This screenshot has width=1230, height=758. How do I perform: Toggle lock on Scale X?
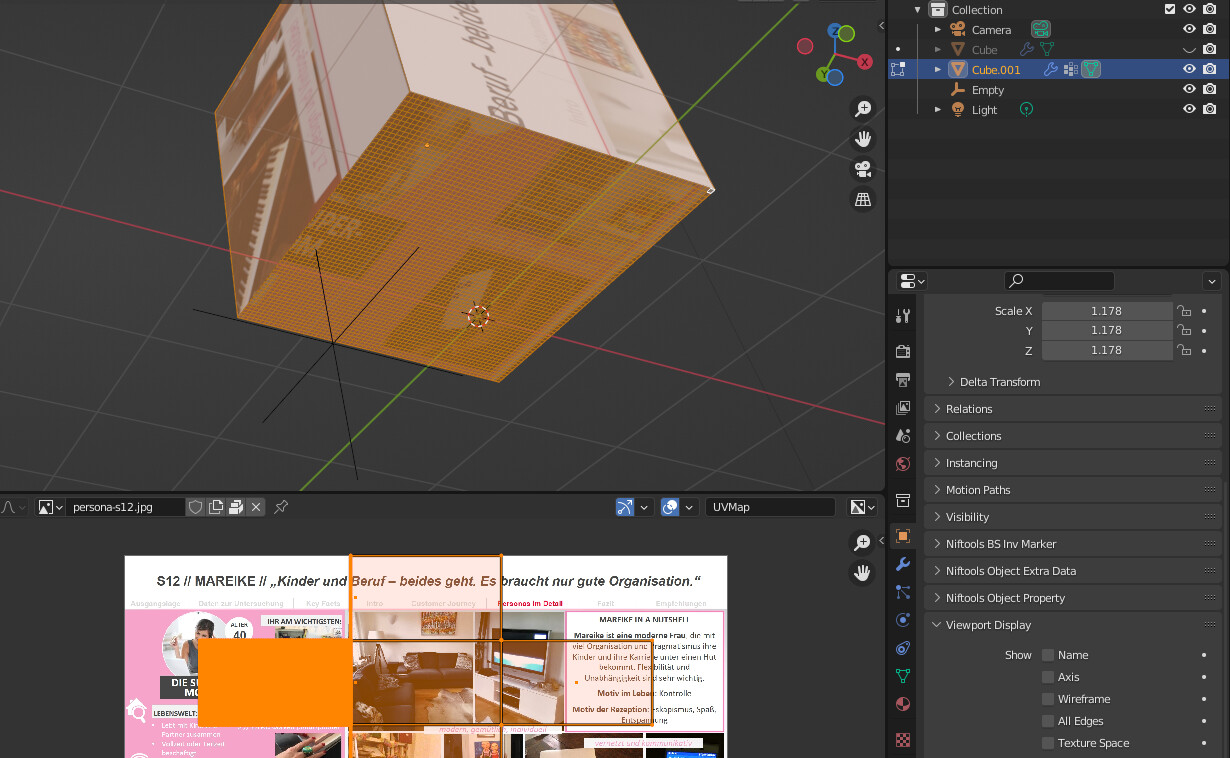[1184, 311]
